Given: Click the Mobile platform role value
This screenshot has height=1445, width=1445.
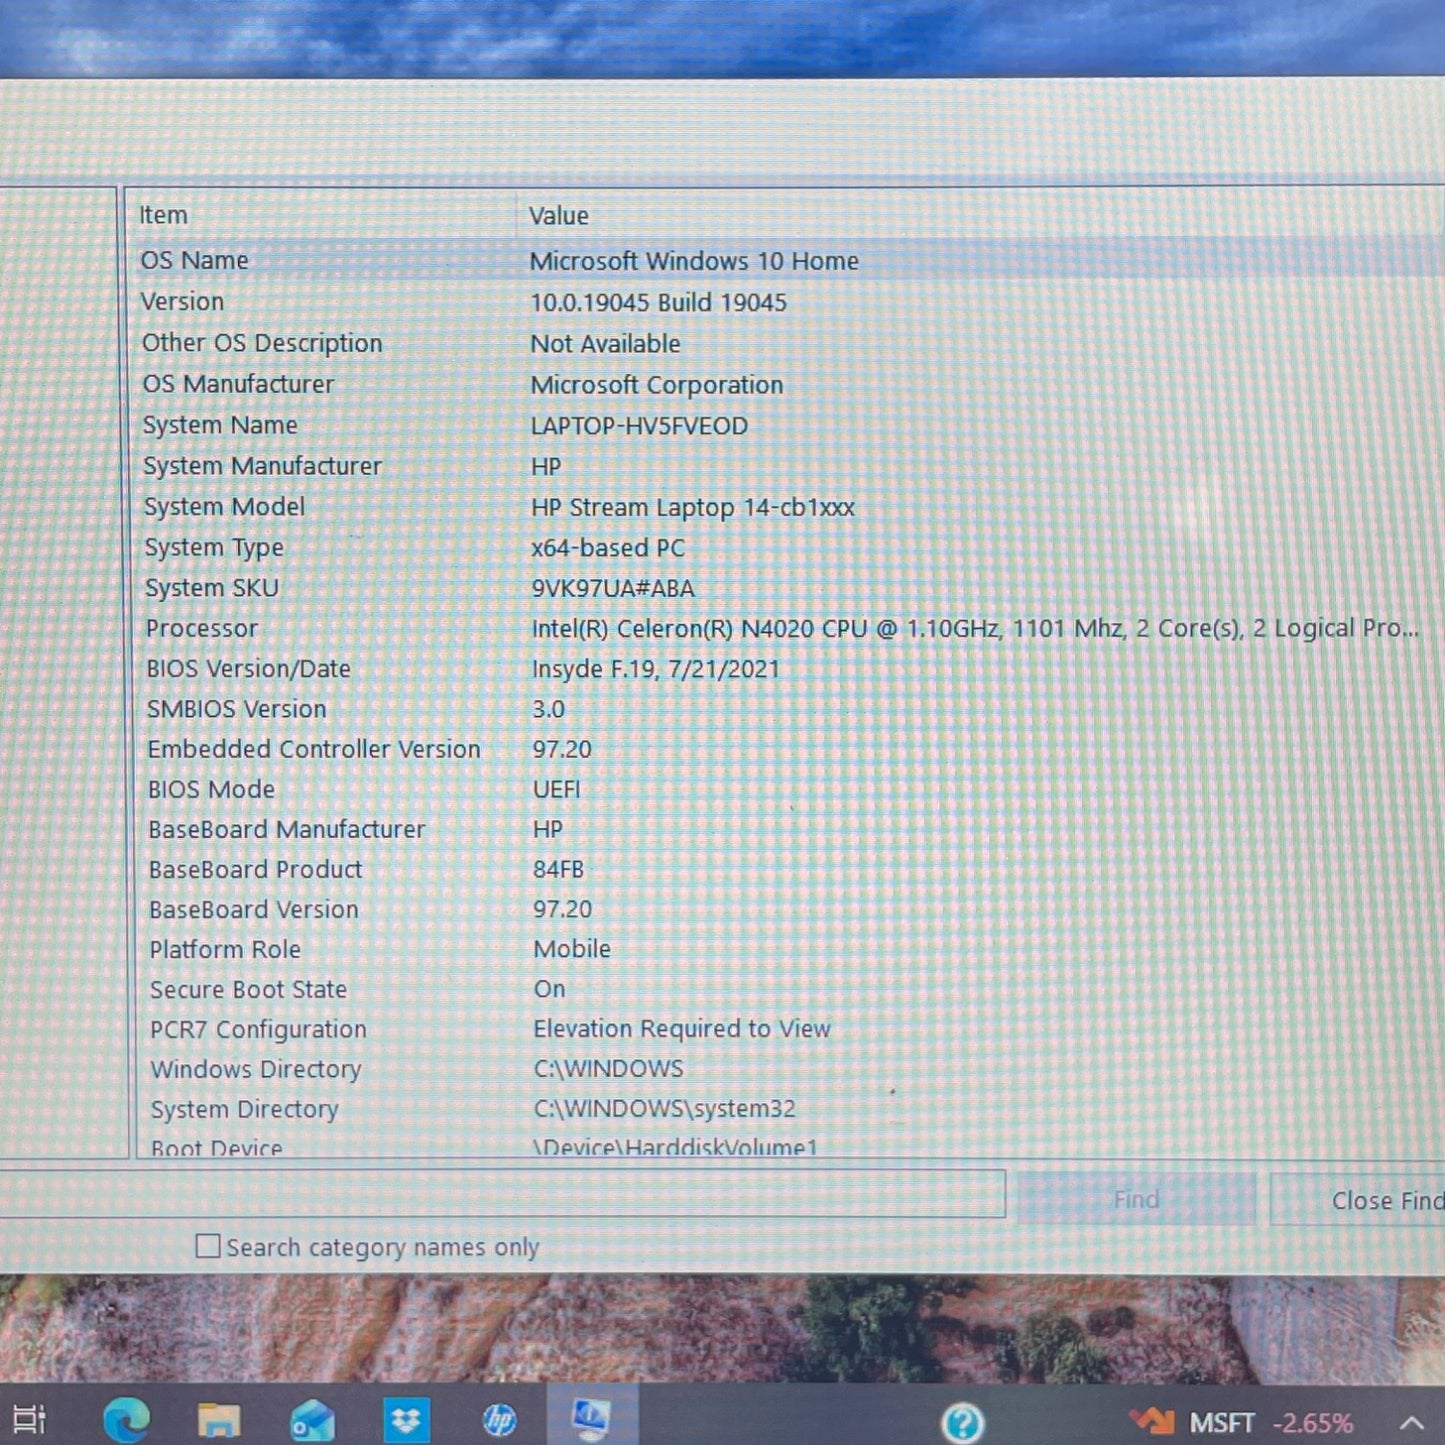Looking at the screenshot, I should (572, 949).
